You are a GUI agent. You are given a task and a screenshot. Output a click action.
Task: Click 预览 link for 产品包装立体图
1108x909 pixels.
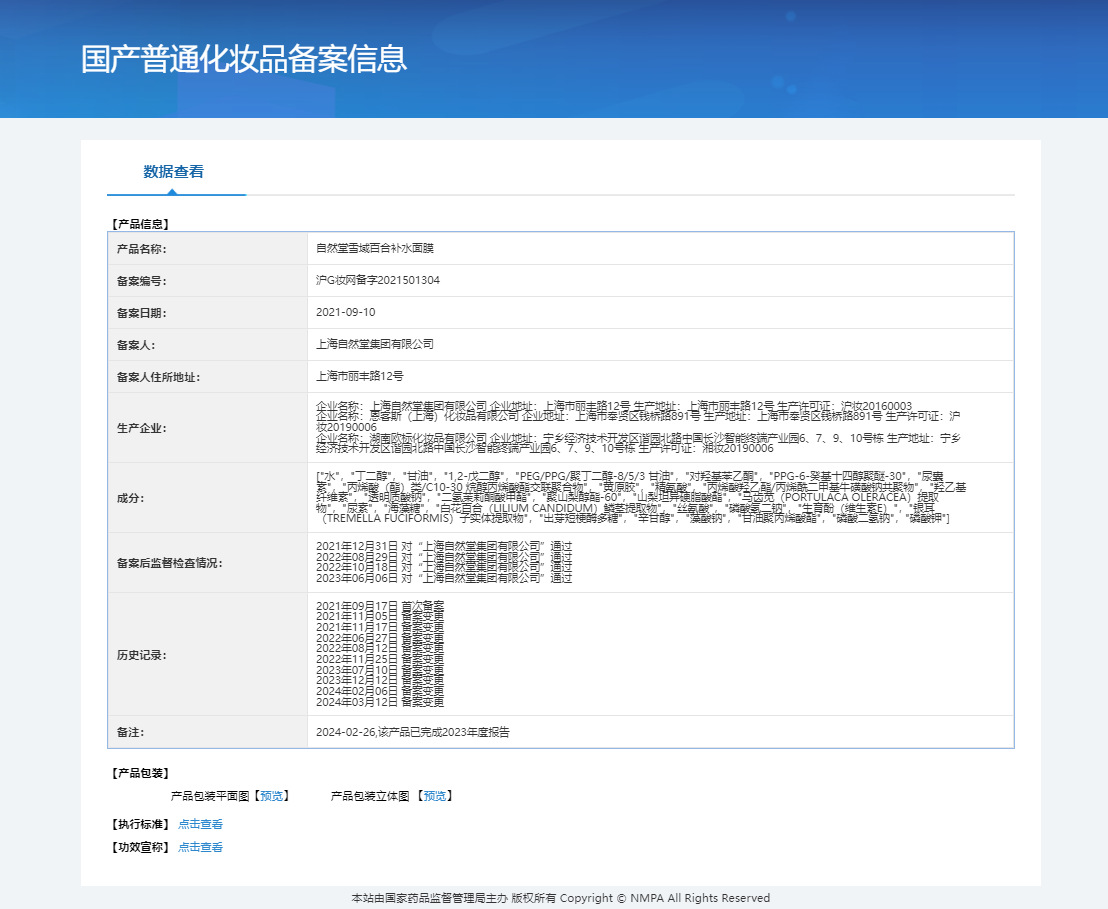coord(435,796)
